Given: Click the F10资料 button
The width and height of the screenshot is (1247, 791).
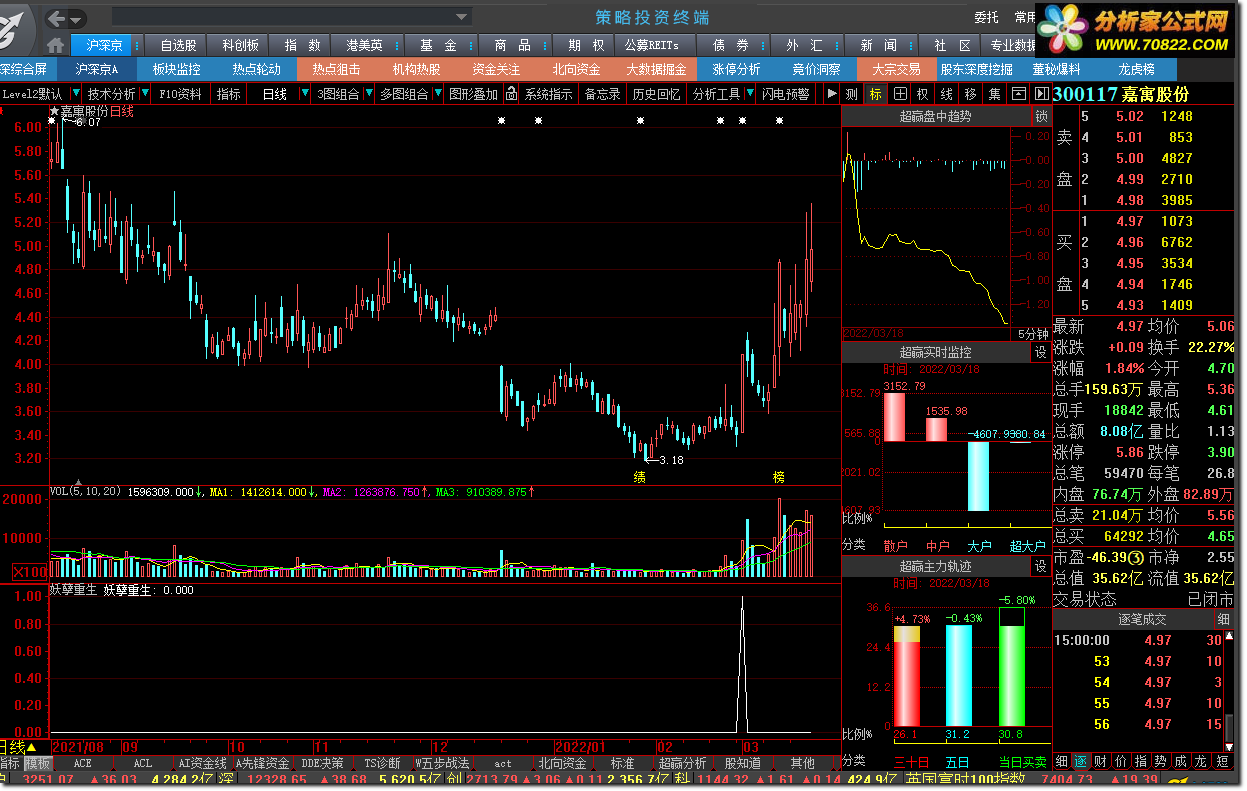Looking at the screenshot, I should (181, 94).
